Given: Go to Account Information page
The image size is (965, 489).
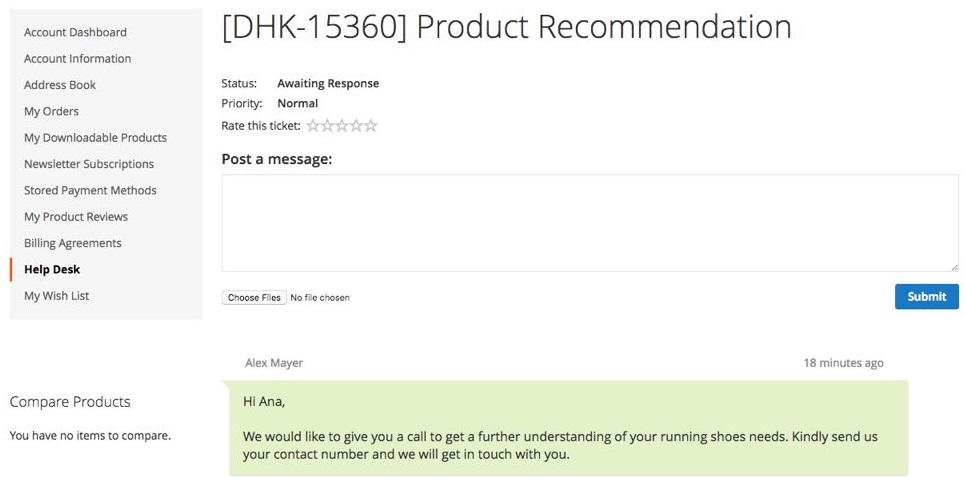Looking at the screenshot, I should tap(77, 59).
